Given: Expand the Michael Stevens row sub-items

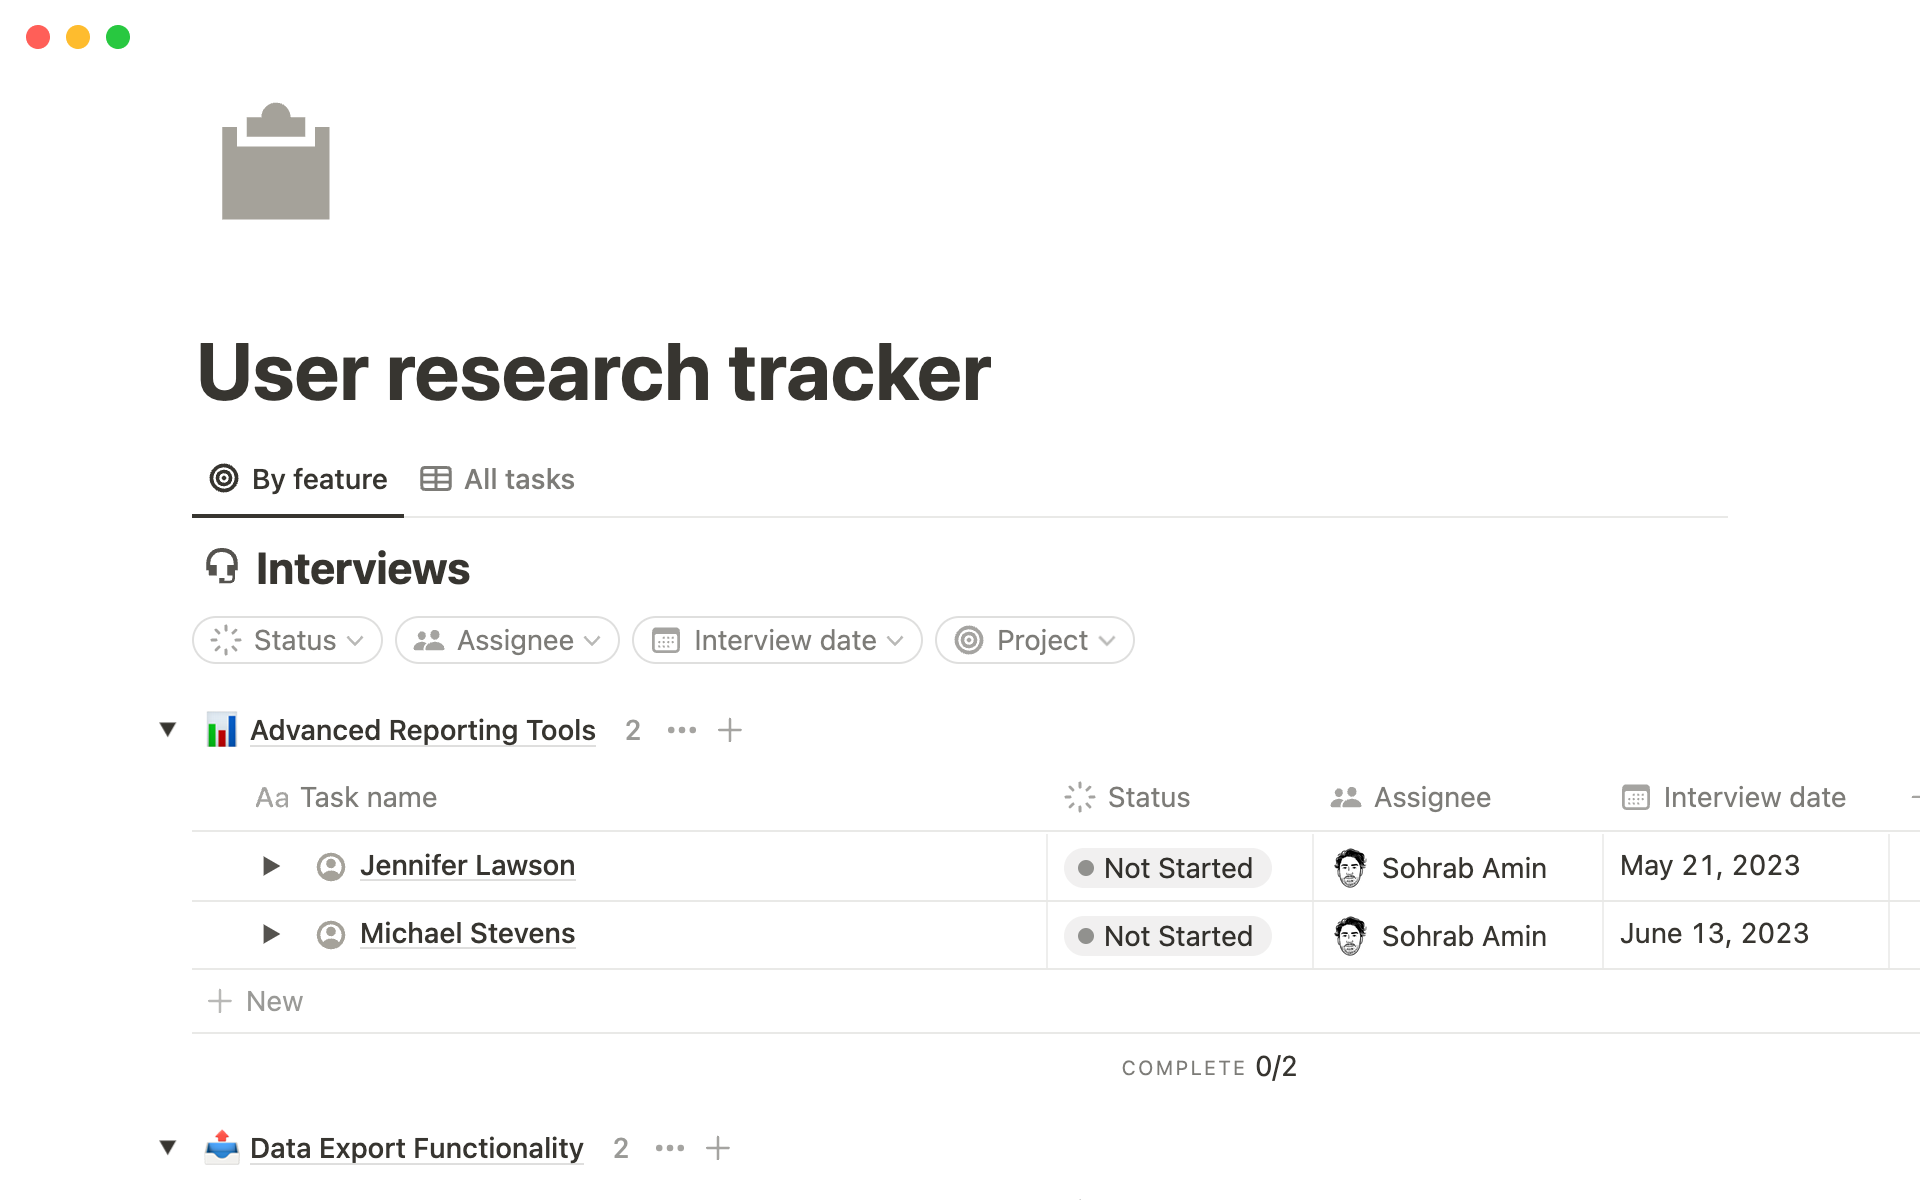Looking at the screenshot, I should click(270, 934).
